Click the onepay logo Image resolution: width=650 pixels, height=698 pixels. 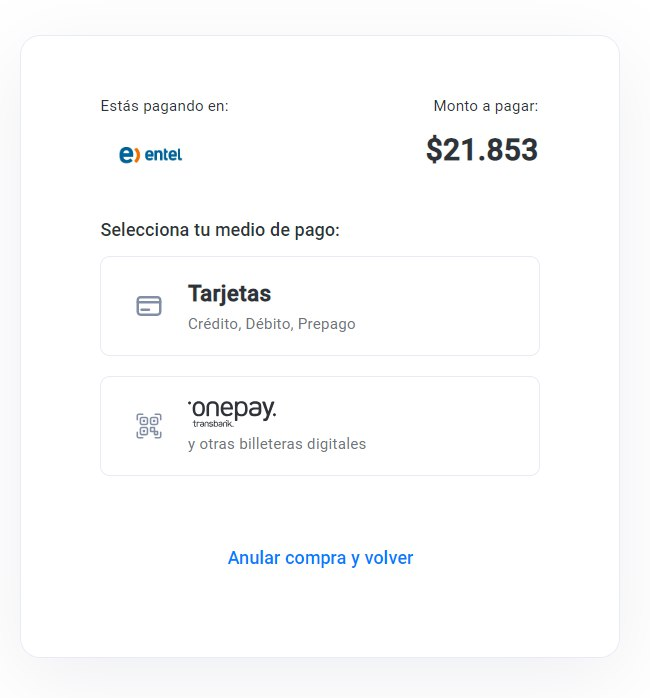tap(232, 414)
